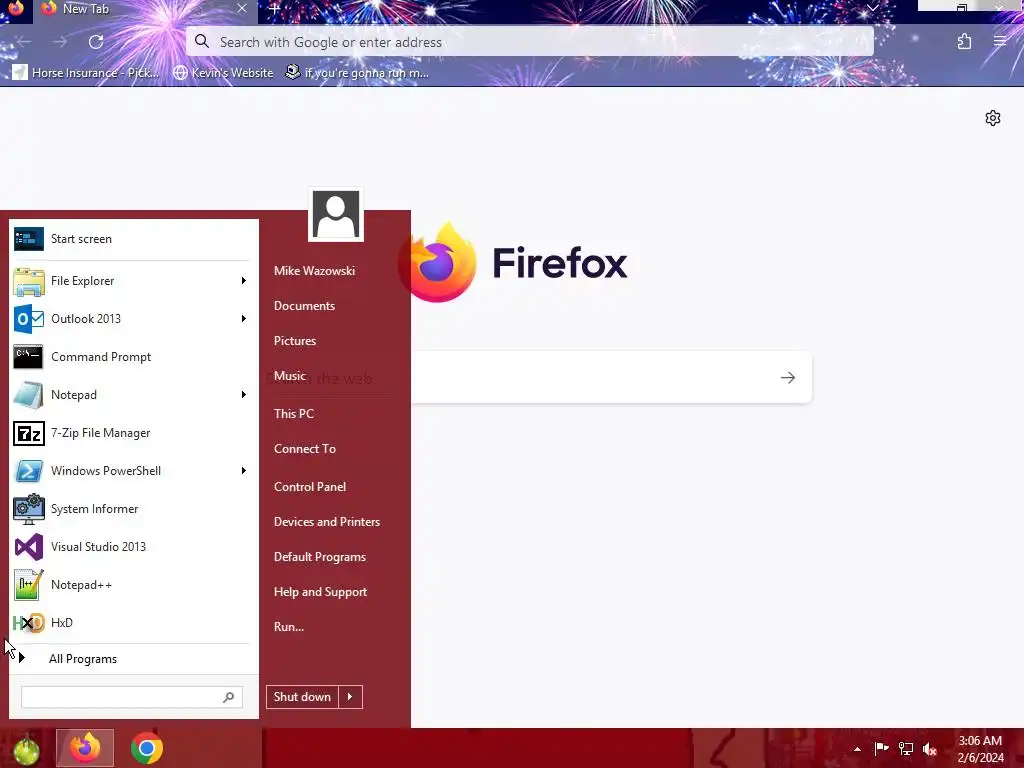The width and height of the screenshot is (1024, 768).
Task: Click the start menu search magnifier
Action: click(x=229, y=697)
